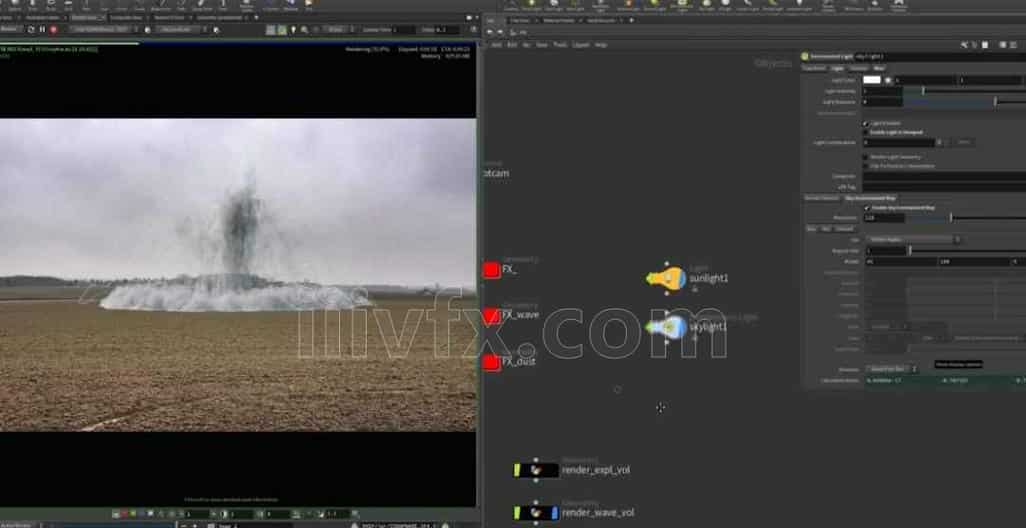
Task: Pause the render in the render view
Action: tap(42, 29)
